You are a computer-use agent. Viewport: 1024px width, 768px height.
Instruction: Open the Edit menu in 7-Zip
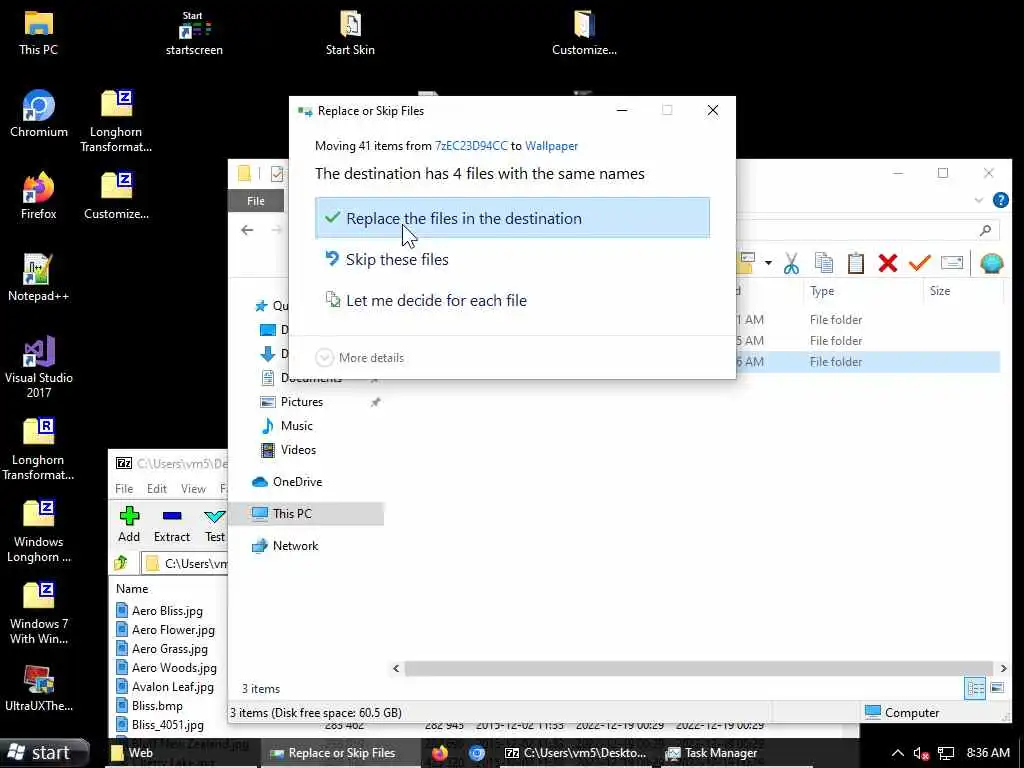[x=157, y=488]
